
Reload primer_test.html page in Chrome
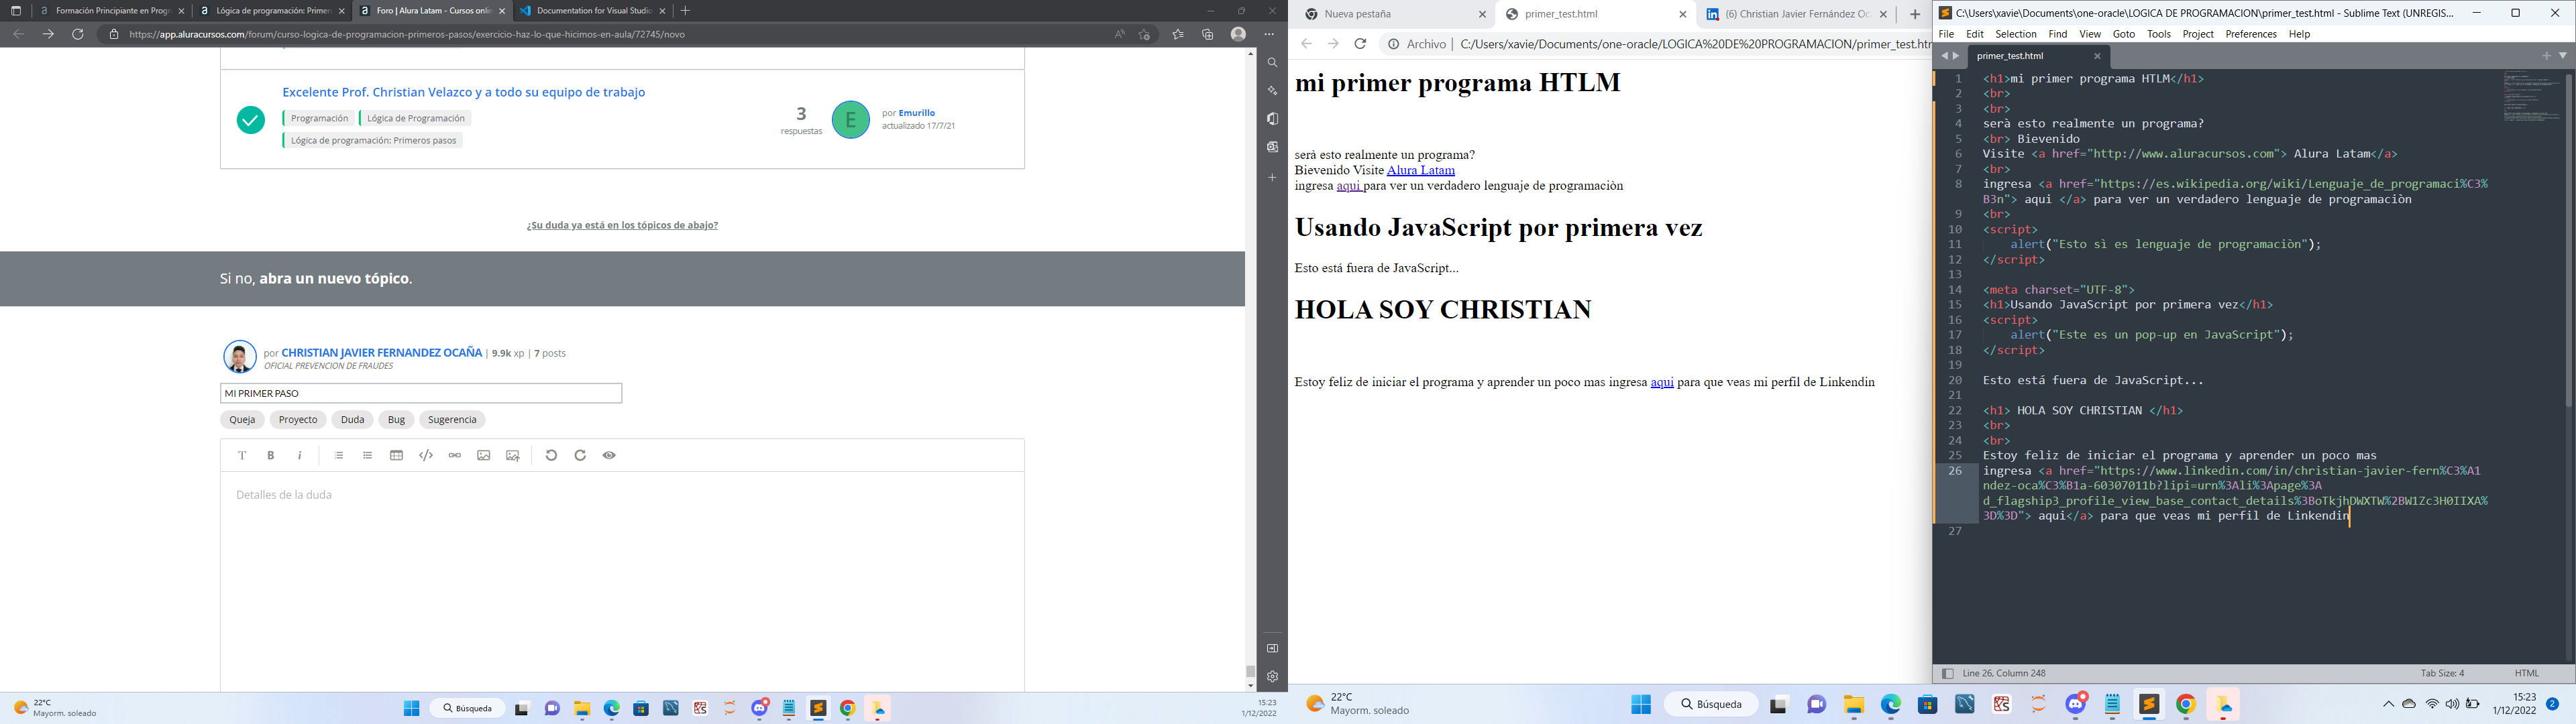coord(1360,44)
